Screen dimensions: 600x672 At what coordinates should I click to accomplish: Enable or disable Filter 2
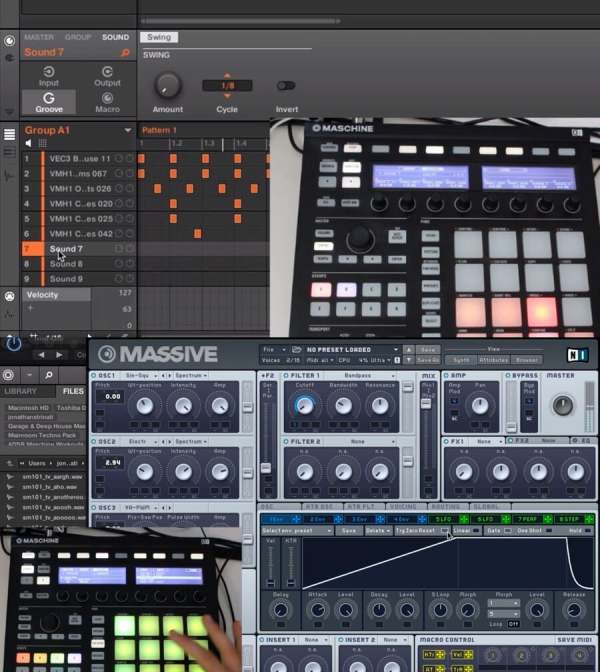[x=286, y=441]
